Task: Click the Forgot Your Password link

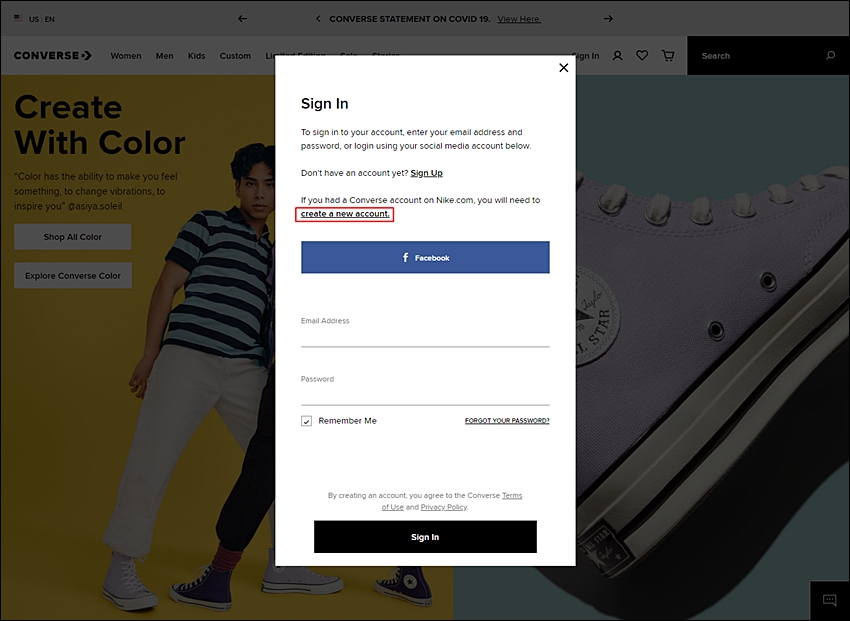Action: pos(507,421)
